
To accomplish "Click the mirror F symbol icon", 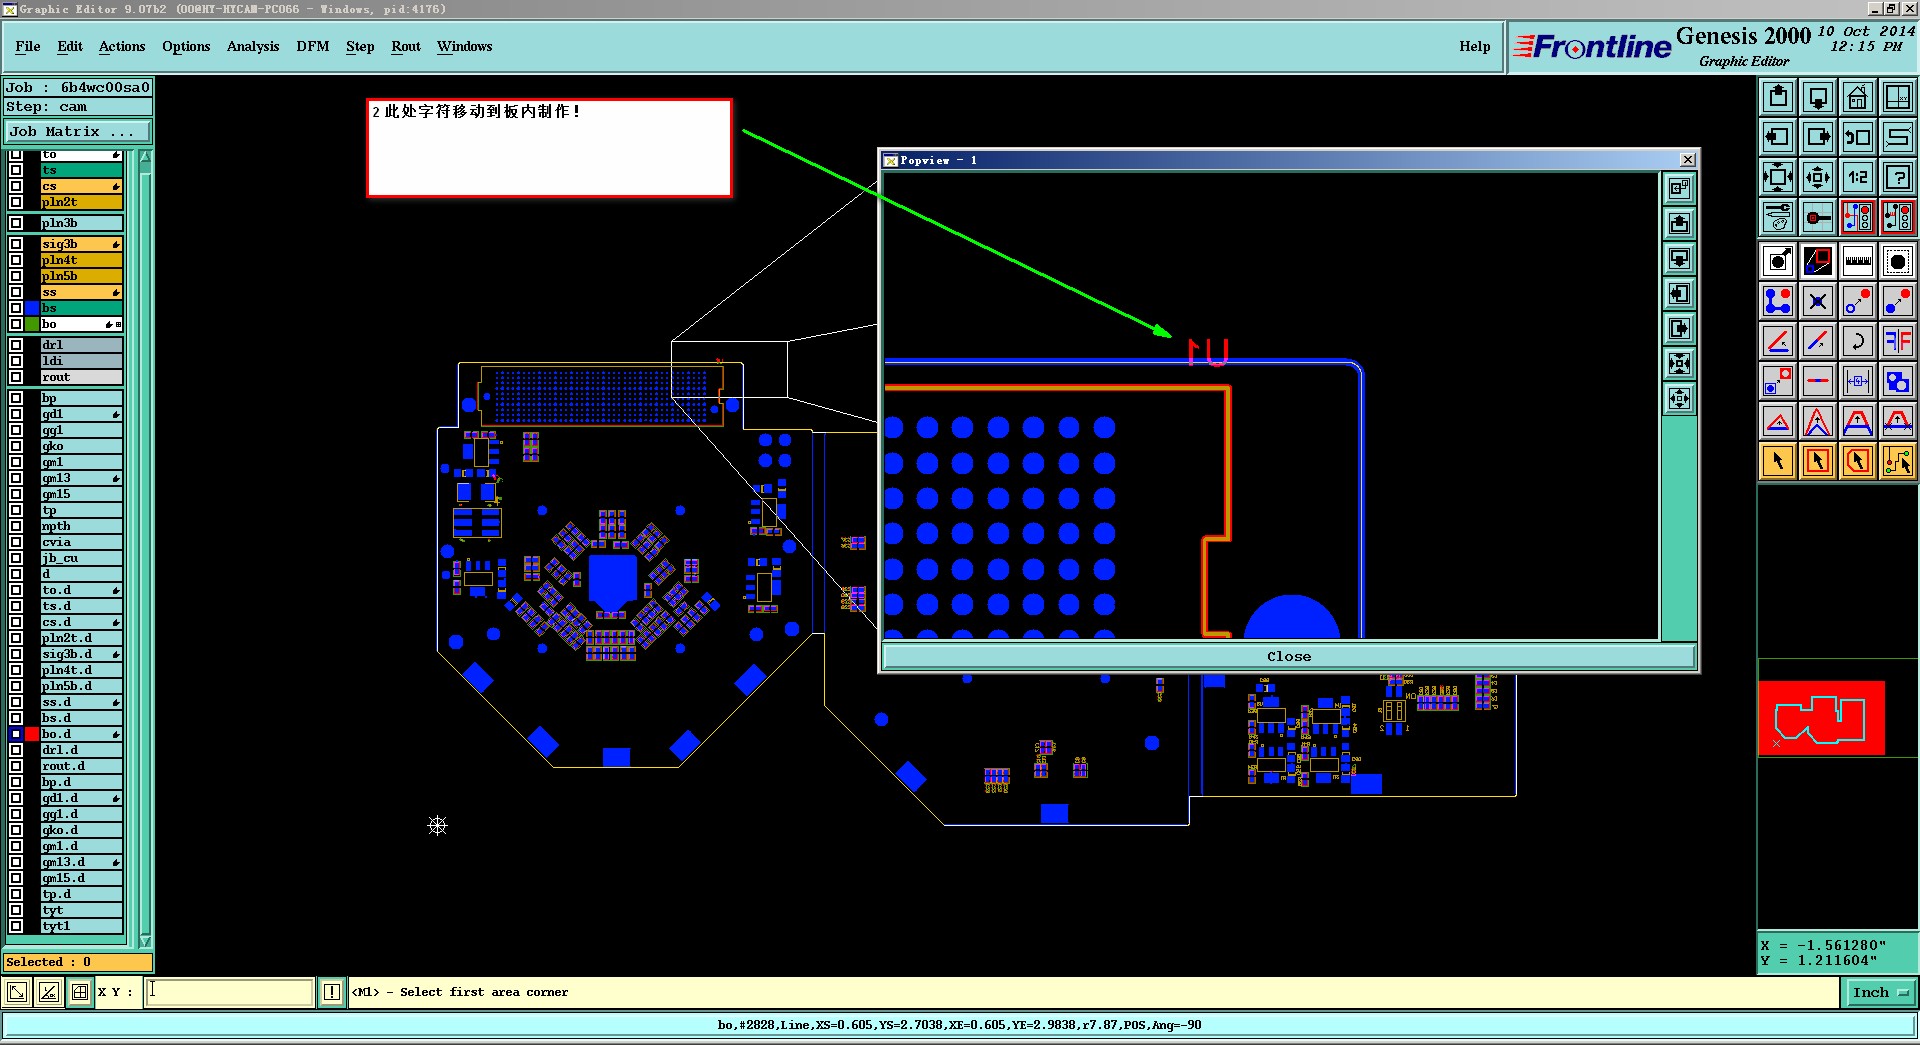I will [x=1898, y=341].
